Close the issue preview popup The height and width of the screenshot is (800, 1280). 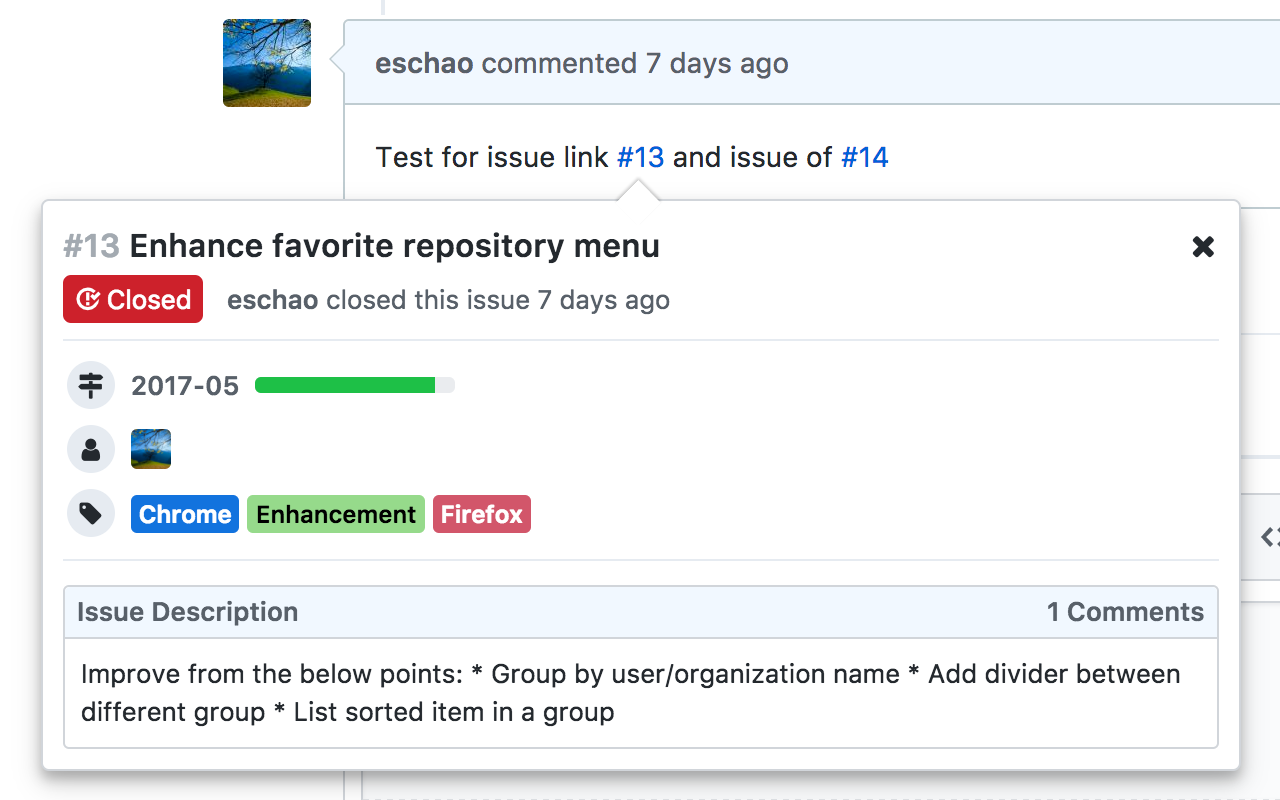tap(1203, 247)
